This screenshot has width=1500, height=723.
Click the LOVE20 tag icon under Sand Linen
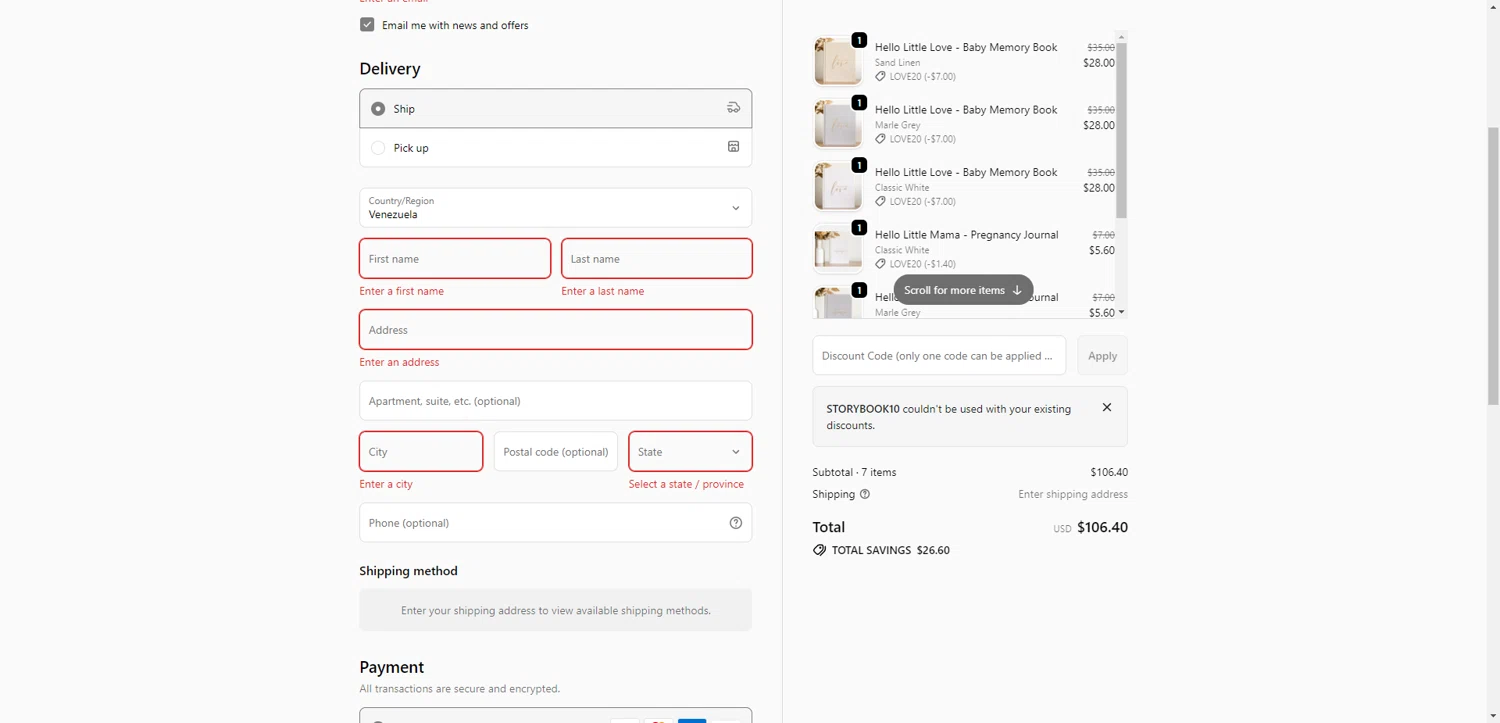tap(880, 76)
